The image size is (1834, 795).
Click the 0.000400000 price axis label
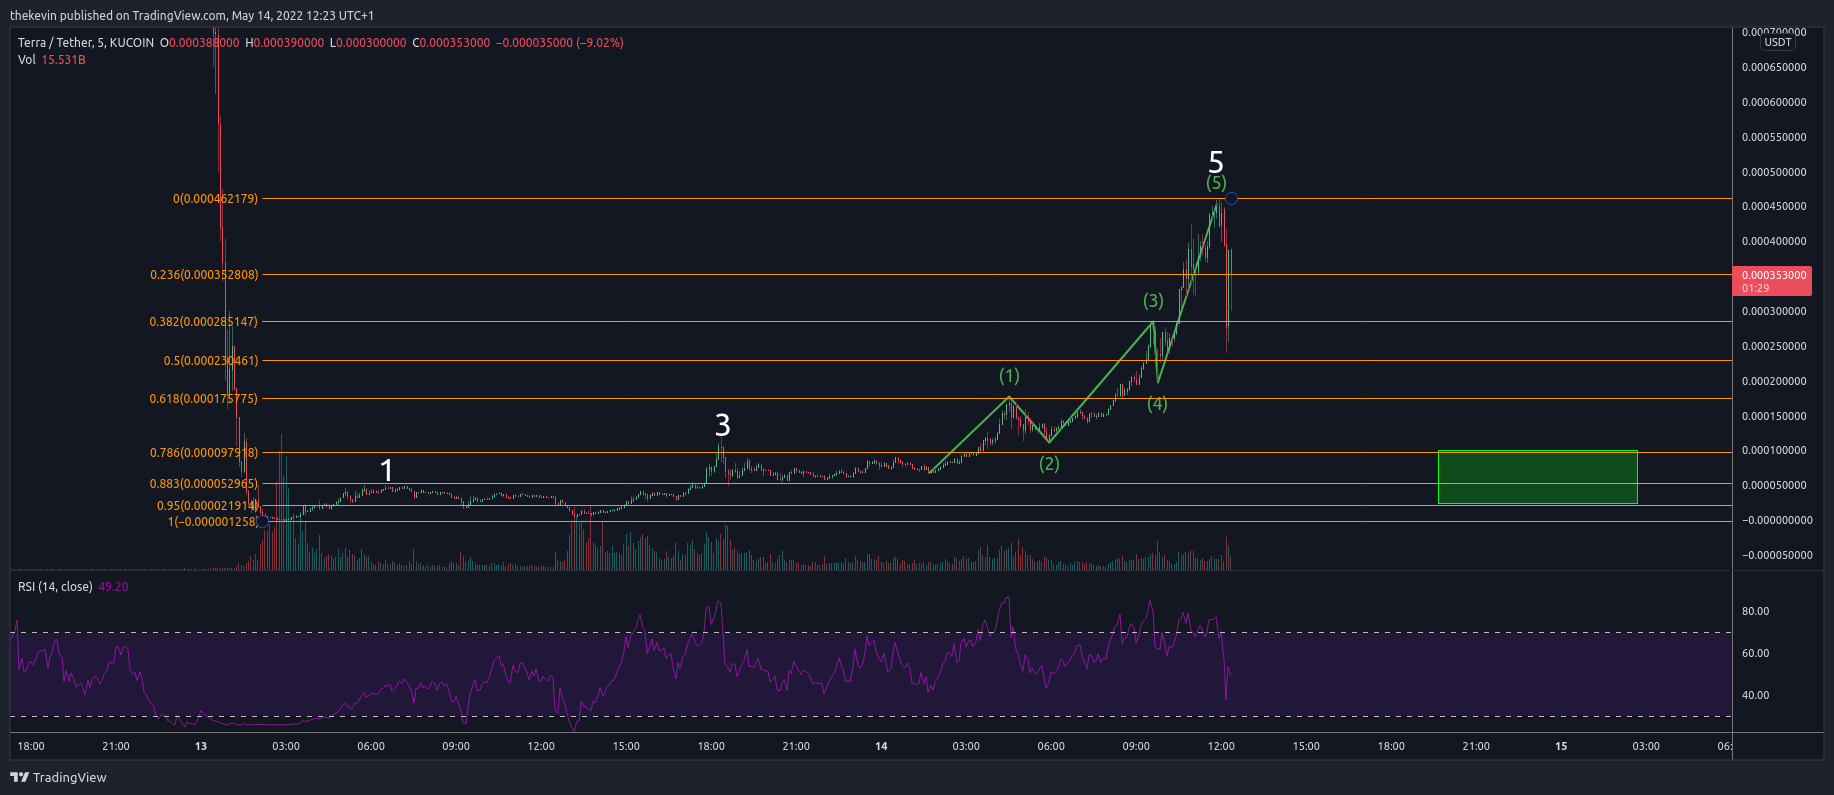click(x=1774, y=242)
